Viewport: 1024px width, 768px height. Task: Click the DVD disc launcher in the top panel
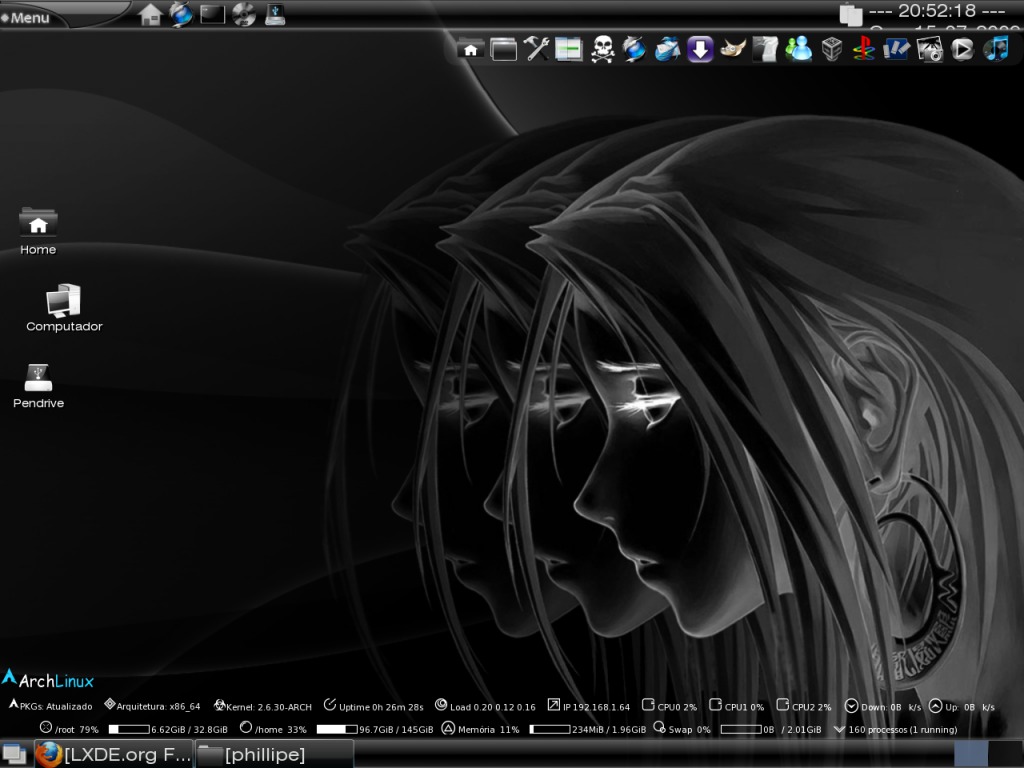tap(244, 14)
